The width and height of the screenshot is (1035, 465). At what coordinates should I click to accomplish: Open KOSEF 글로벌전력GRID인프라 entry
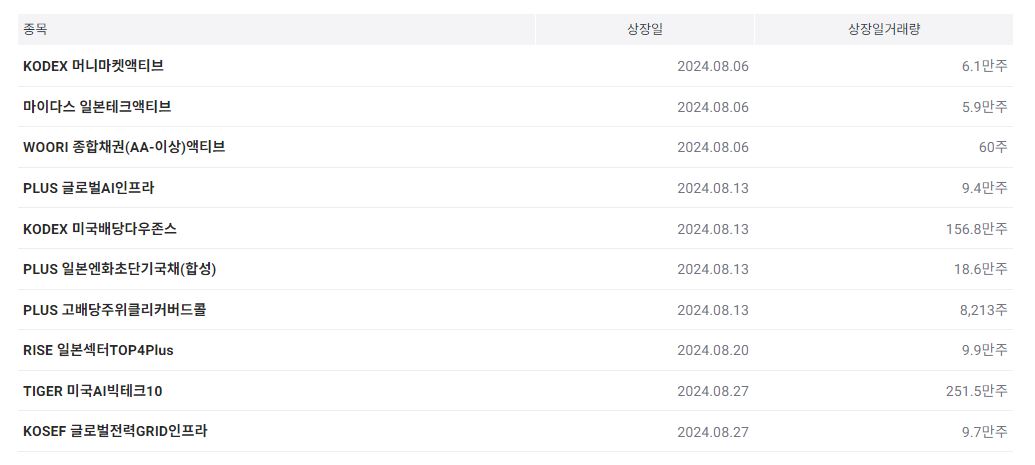coord(115,431)
